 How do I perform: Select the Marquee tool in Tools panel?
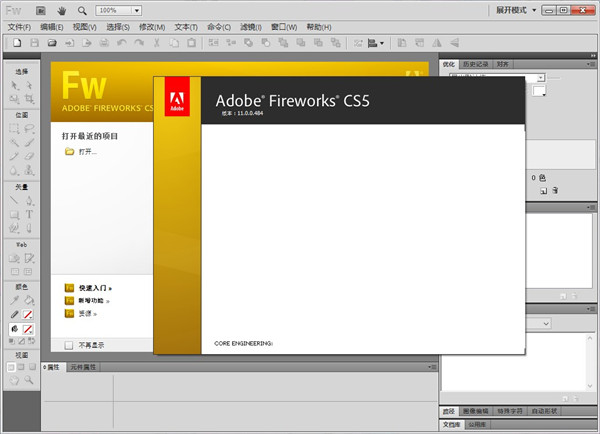(15, 129)
